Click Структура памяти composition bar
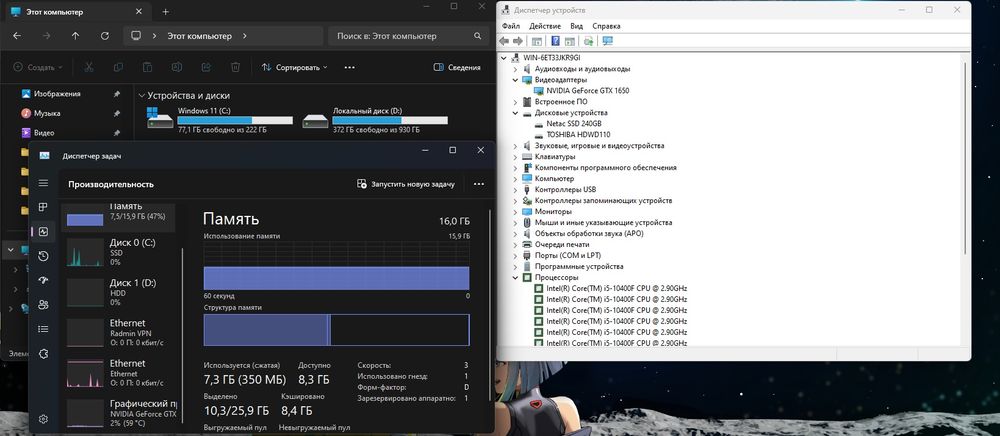1000x436 pixels. tap(337, 330)
